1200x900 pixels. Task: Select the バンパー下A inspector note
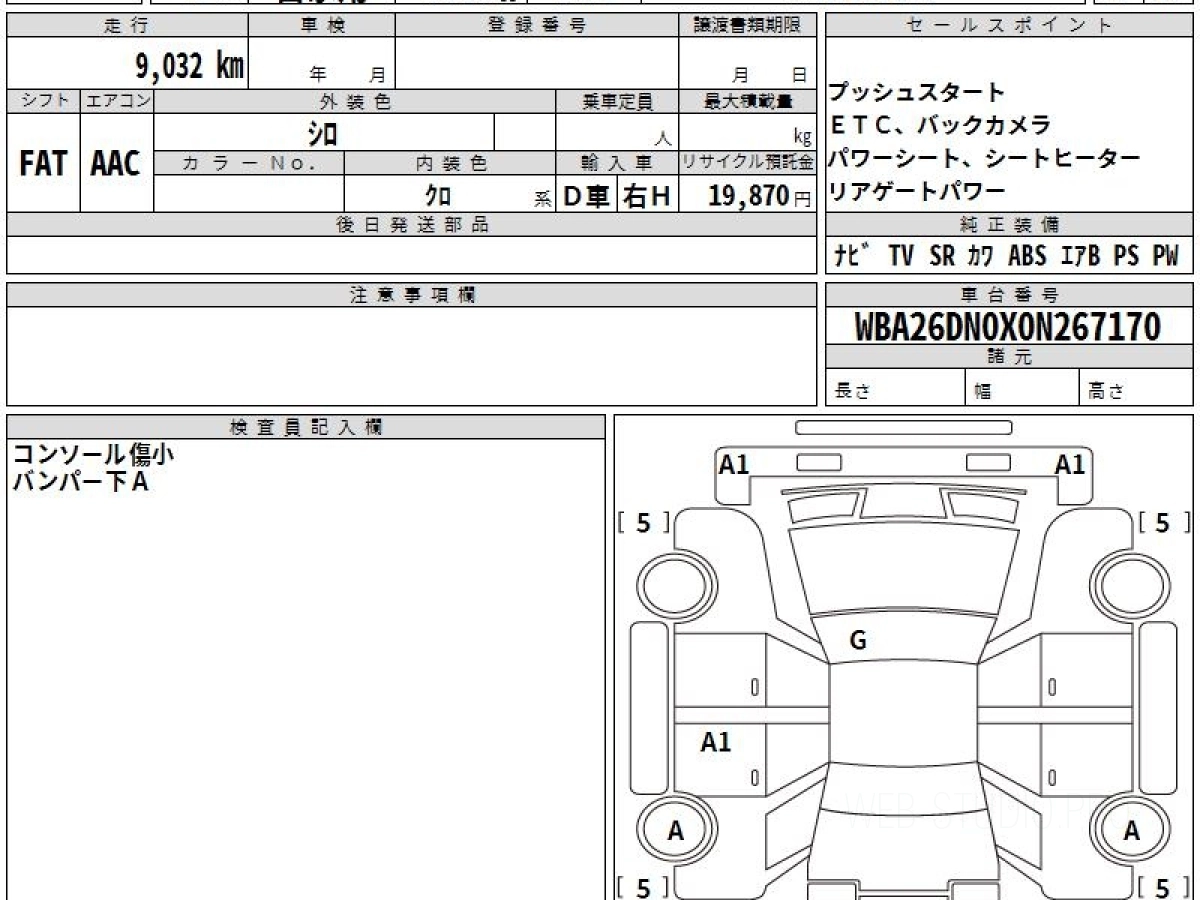point(80,481)
